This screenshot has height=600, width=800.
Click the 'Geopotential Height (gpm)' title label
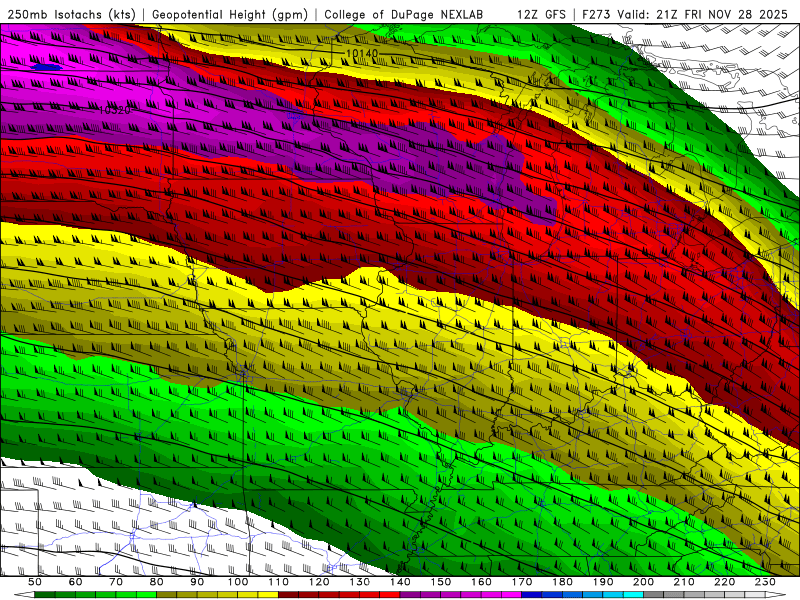click(230, 14)
